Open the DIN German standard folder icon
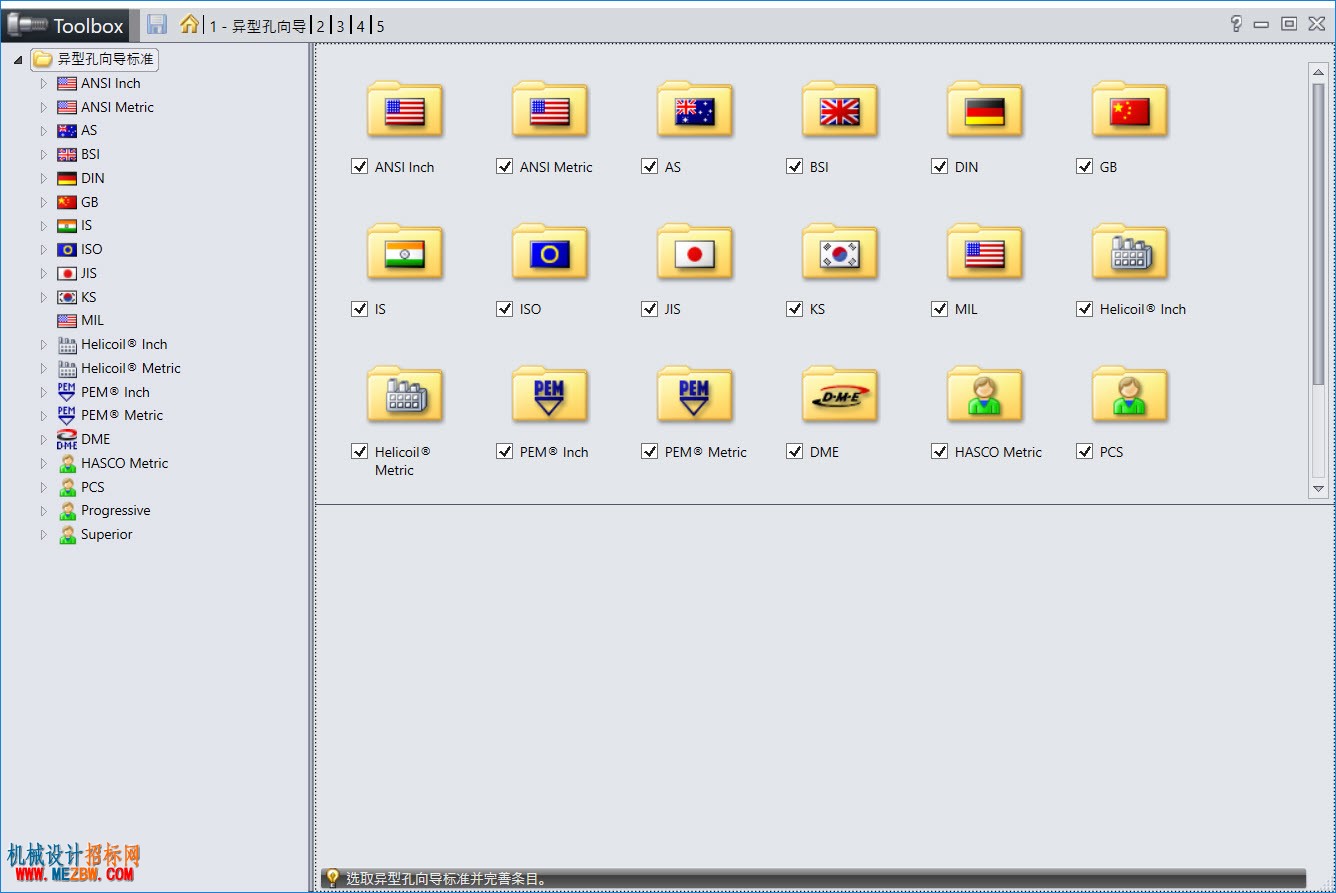Screen dimensions: 1336x893 985,110
